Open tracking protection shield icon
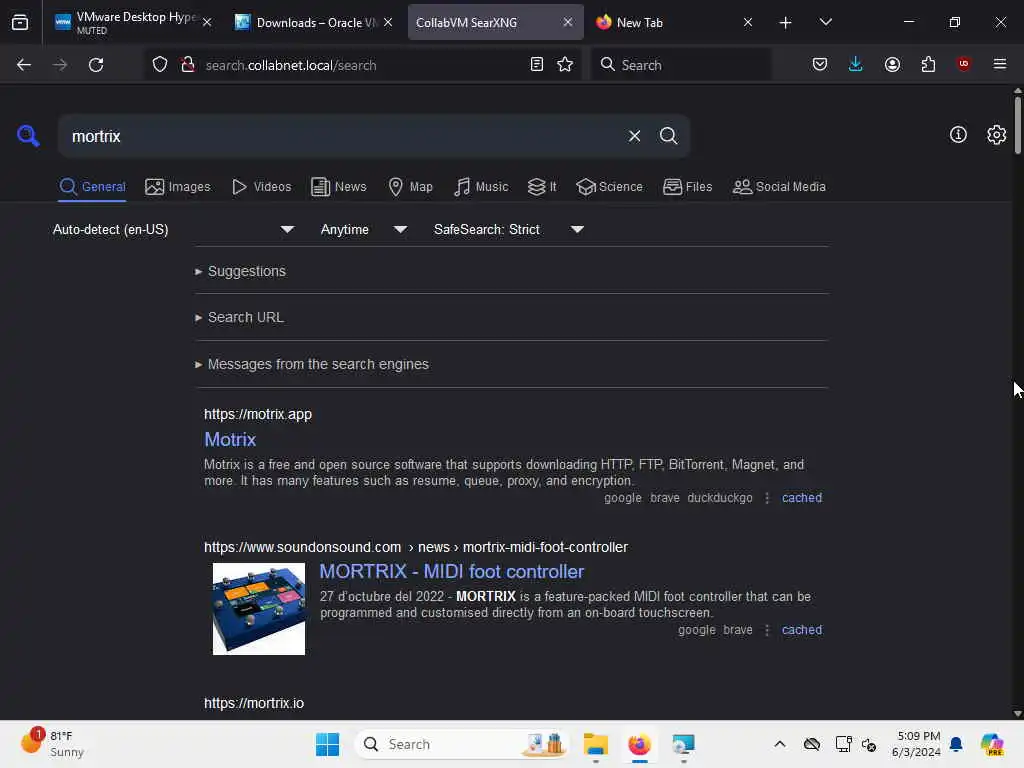The height and width of the screenshot is (768, 1024). click(160, 65)
